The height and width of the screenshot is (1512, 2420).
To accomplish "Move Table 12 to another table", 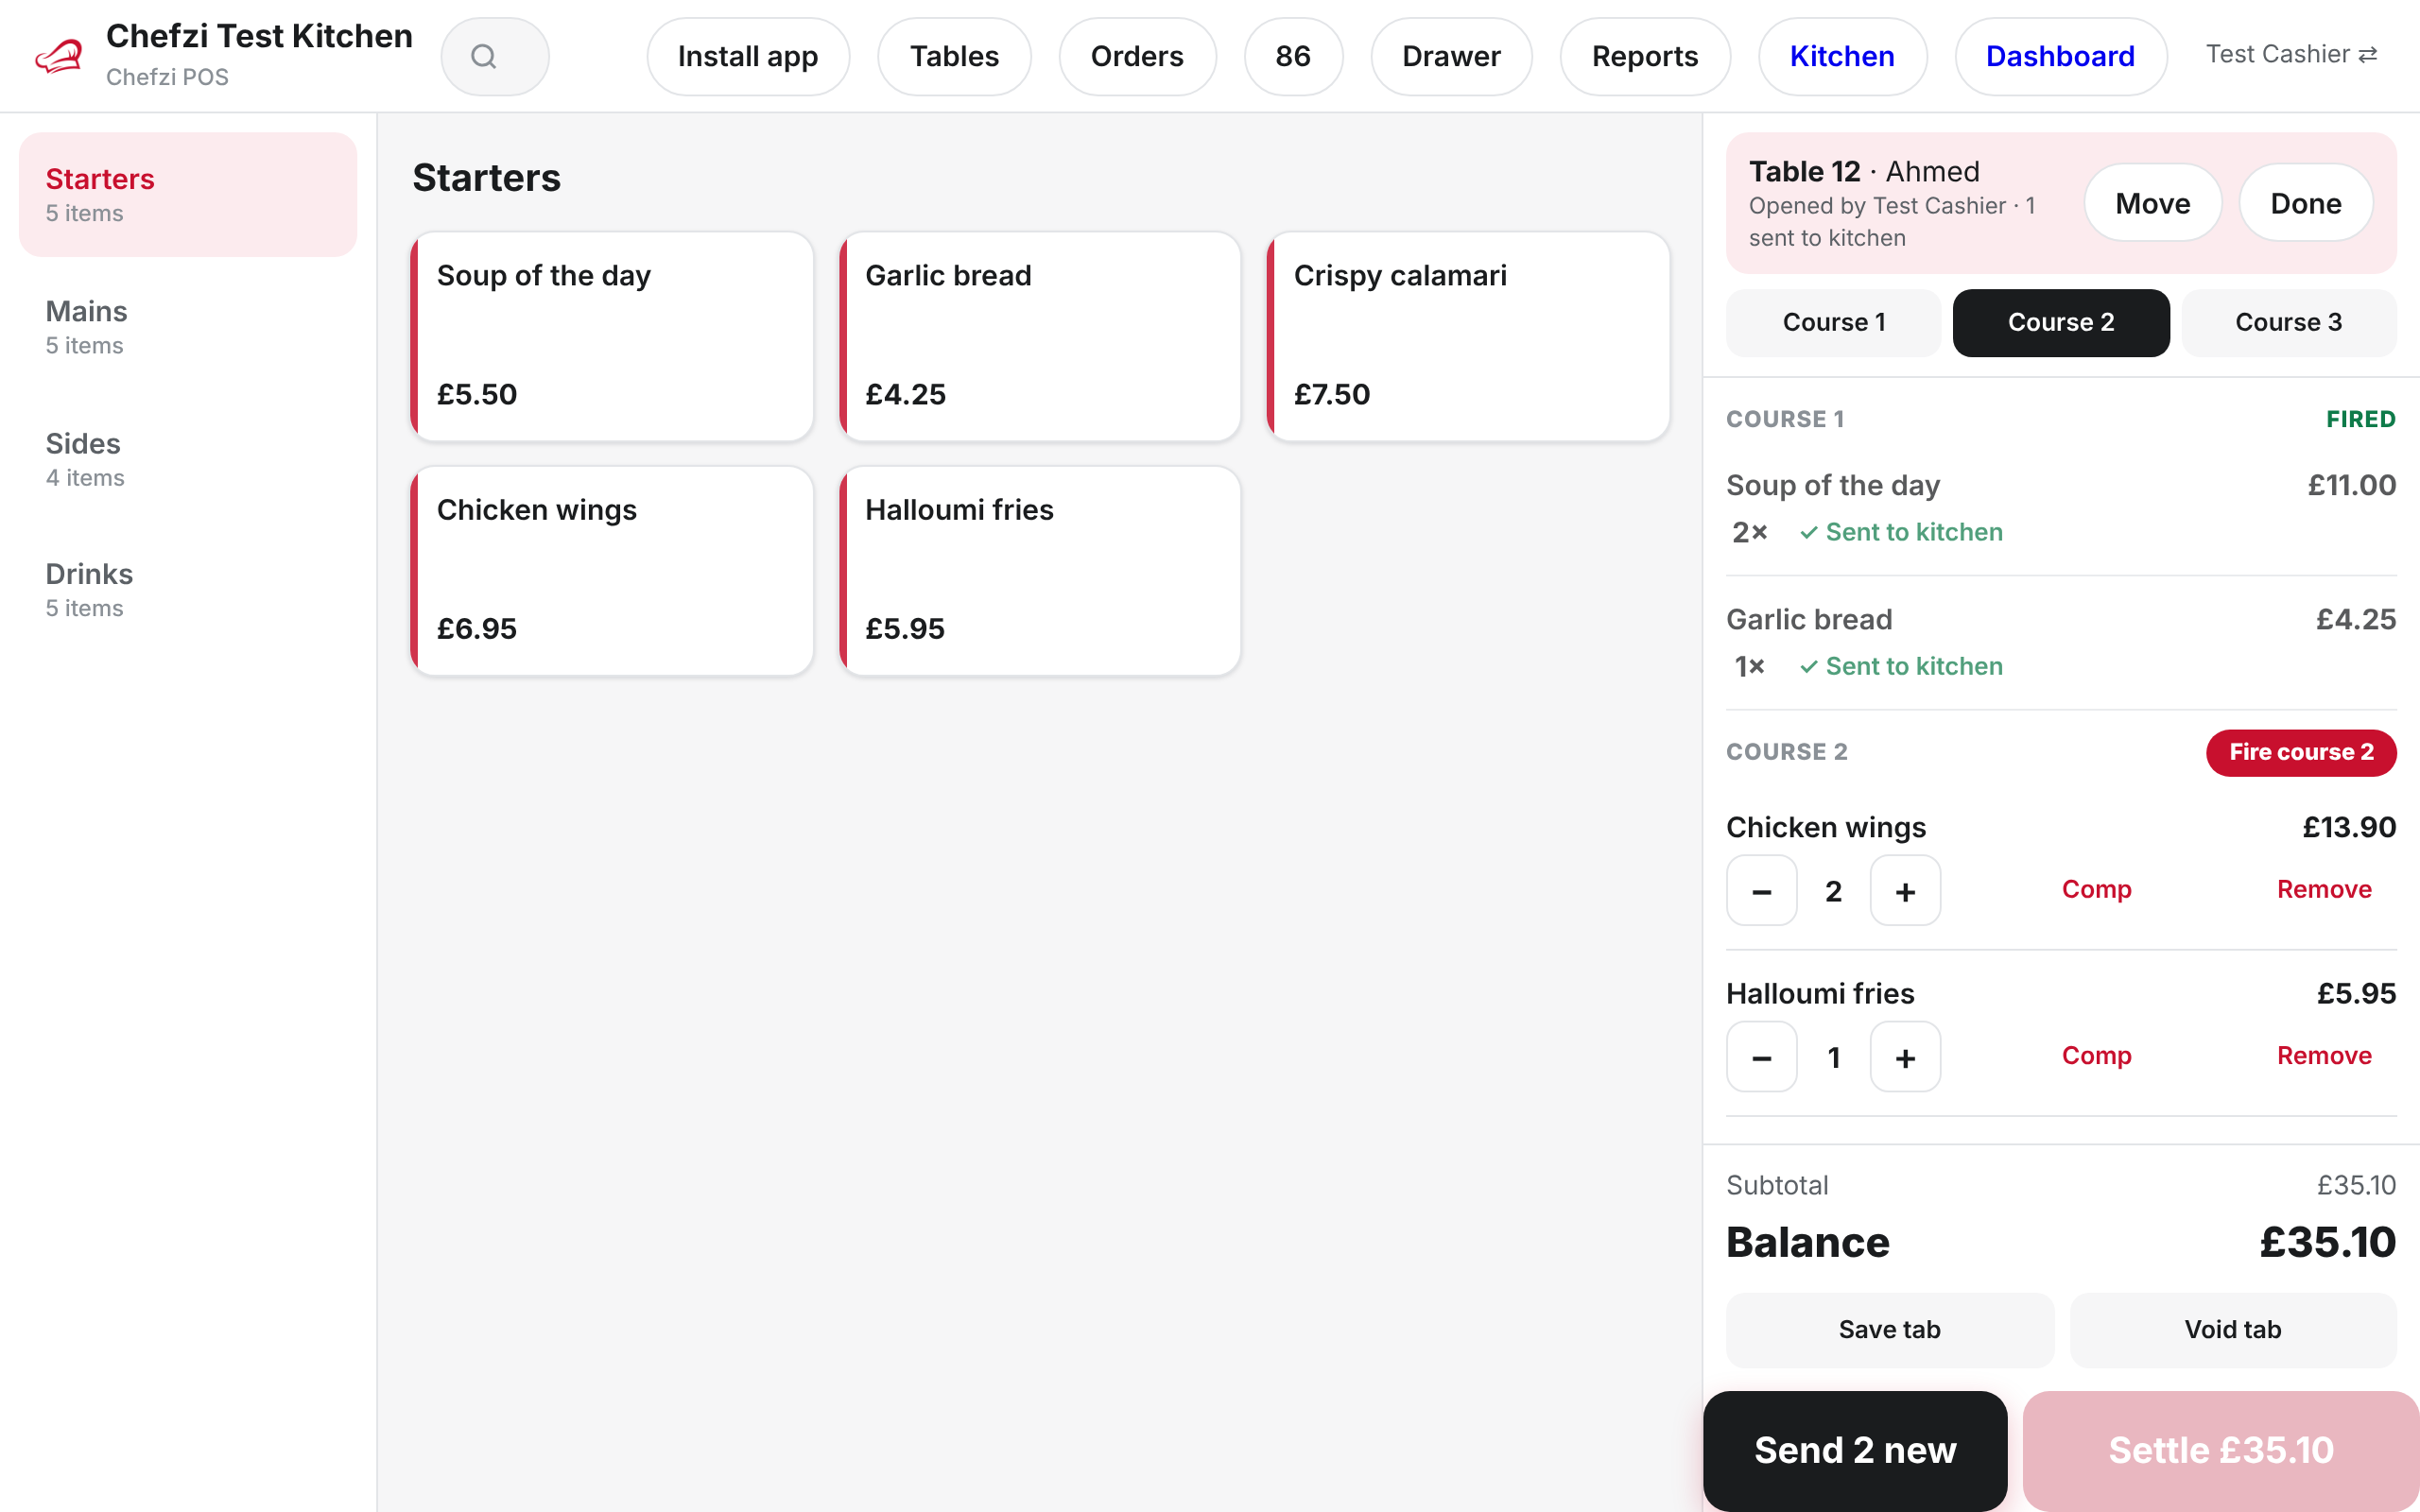I will pyautogui.click(x=2152, y=203).
